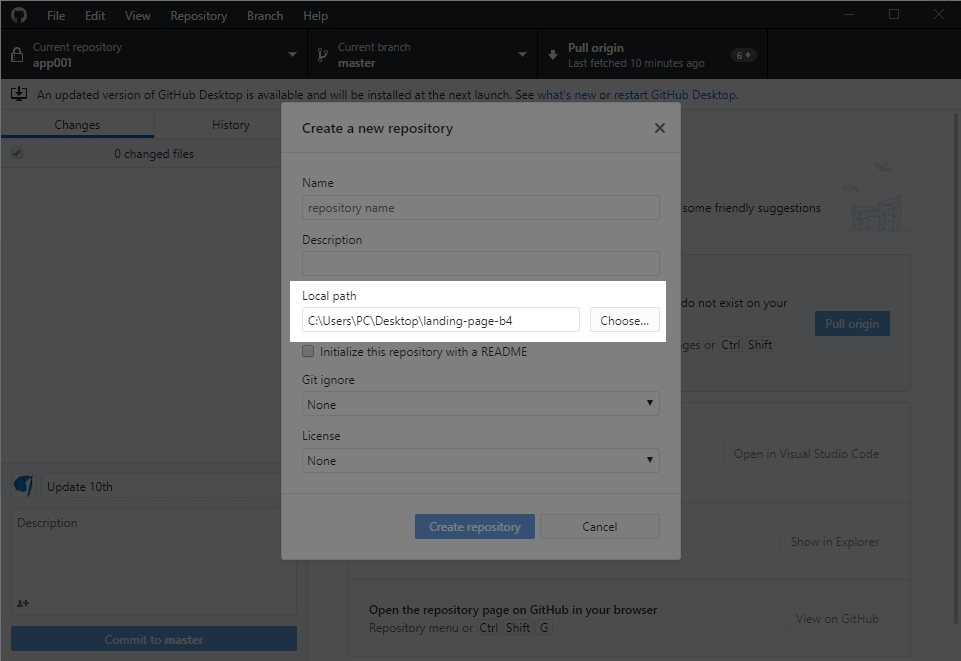
Task: Click the dialog Description input field
Action: click(x=480, y=263)
